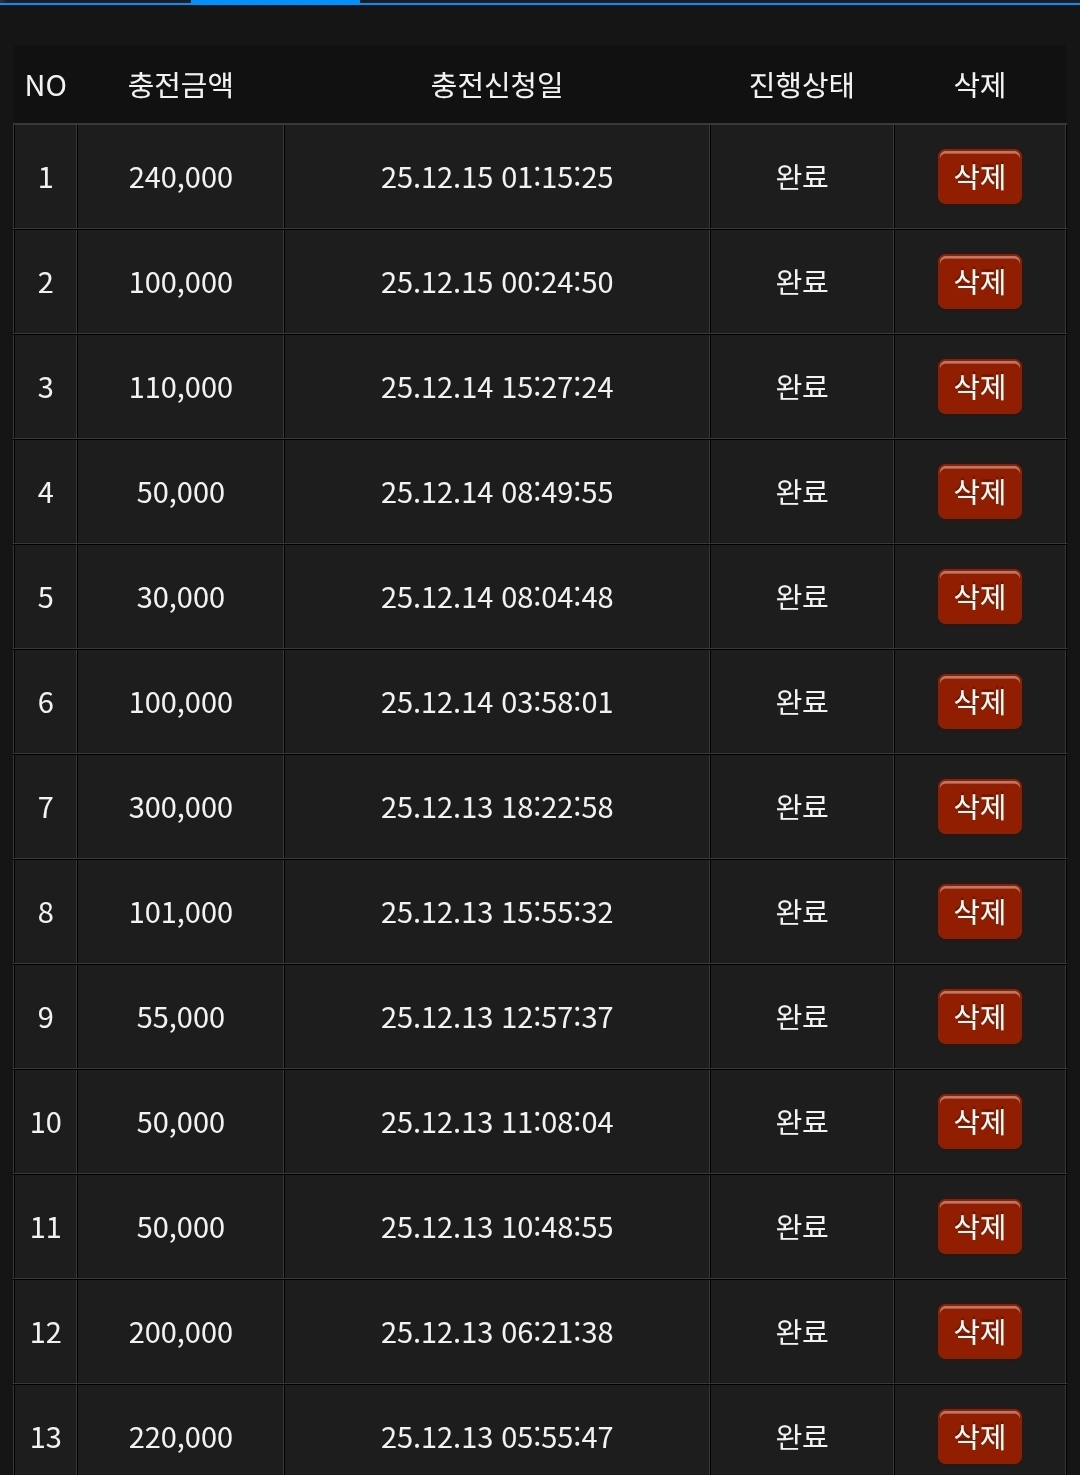Delete the row 11 charge entry

tap(979, 1227)
